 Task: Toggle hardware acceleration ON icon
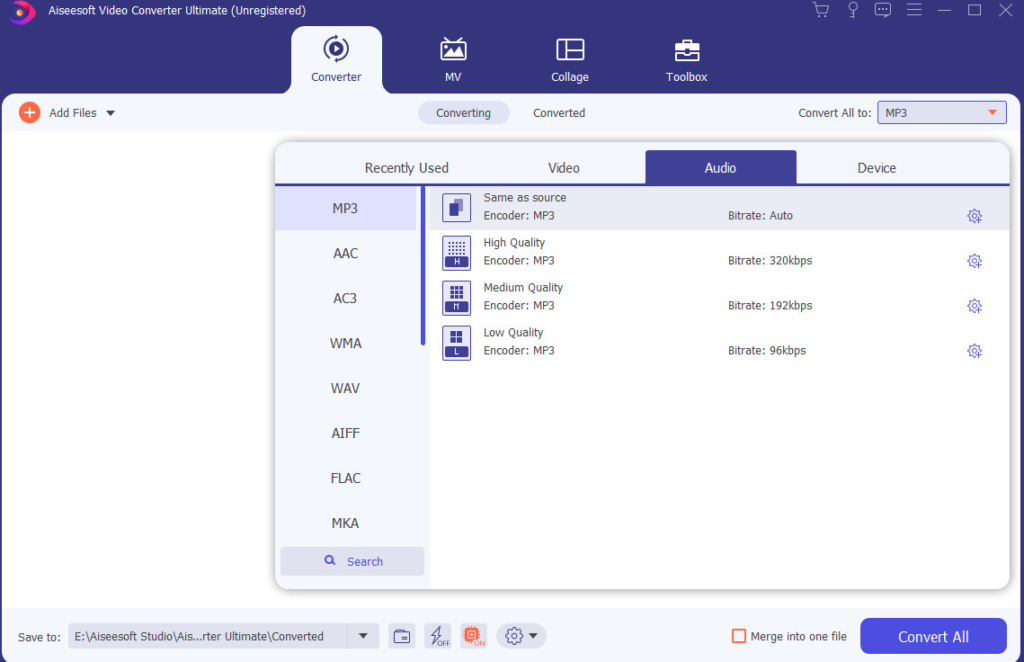[x=473, y=636]
